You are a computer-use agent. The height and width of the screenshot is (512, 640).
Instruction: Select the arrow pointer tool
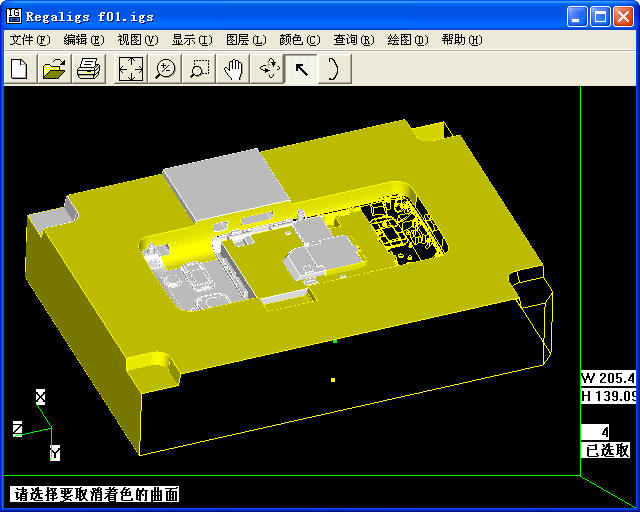[301, 68]
